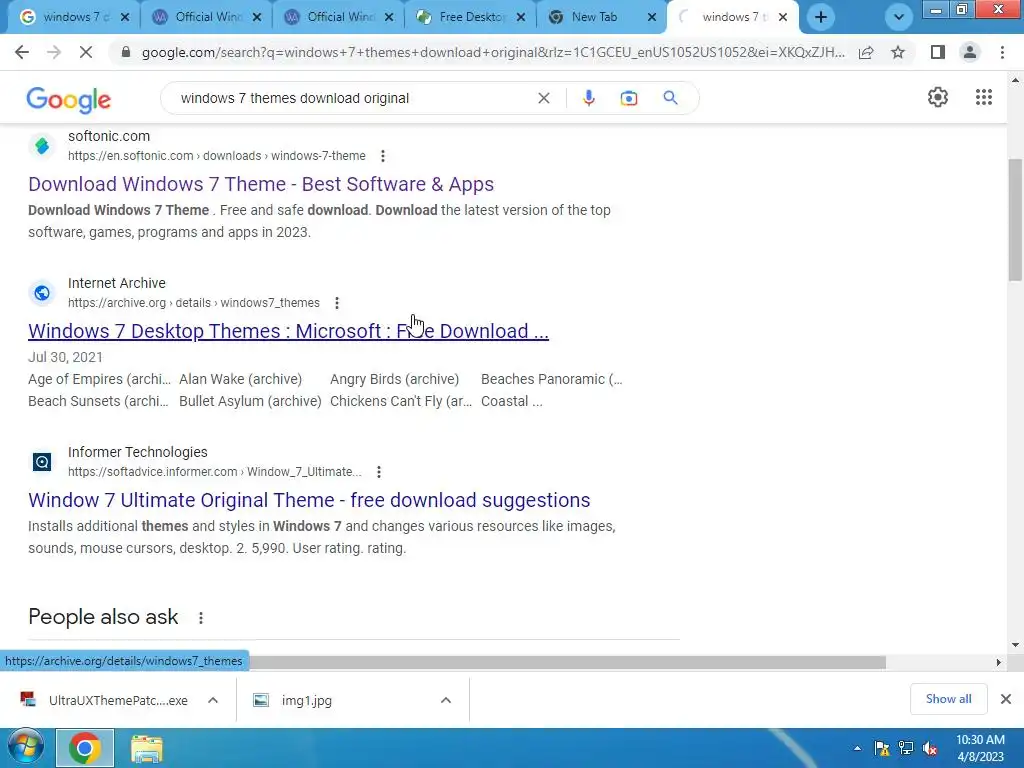The image size is (1024, 768).
Task: Click Alan Wake (archive) text
Action: pos(240,379)
